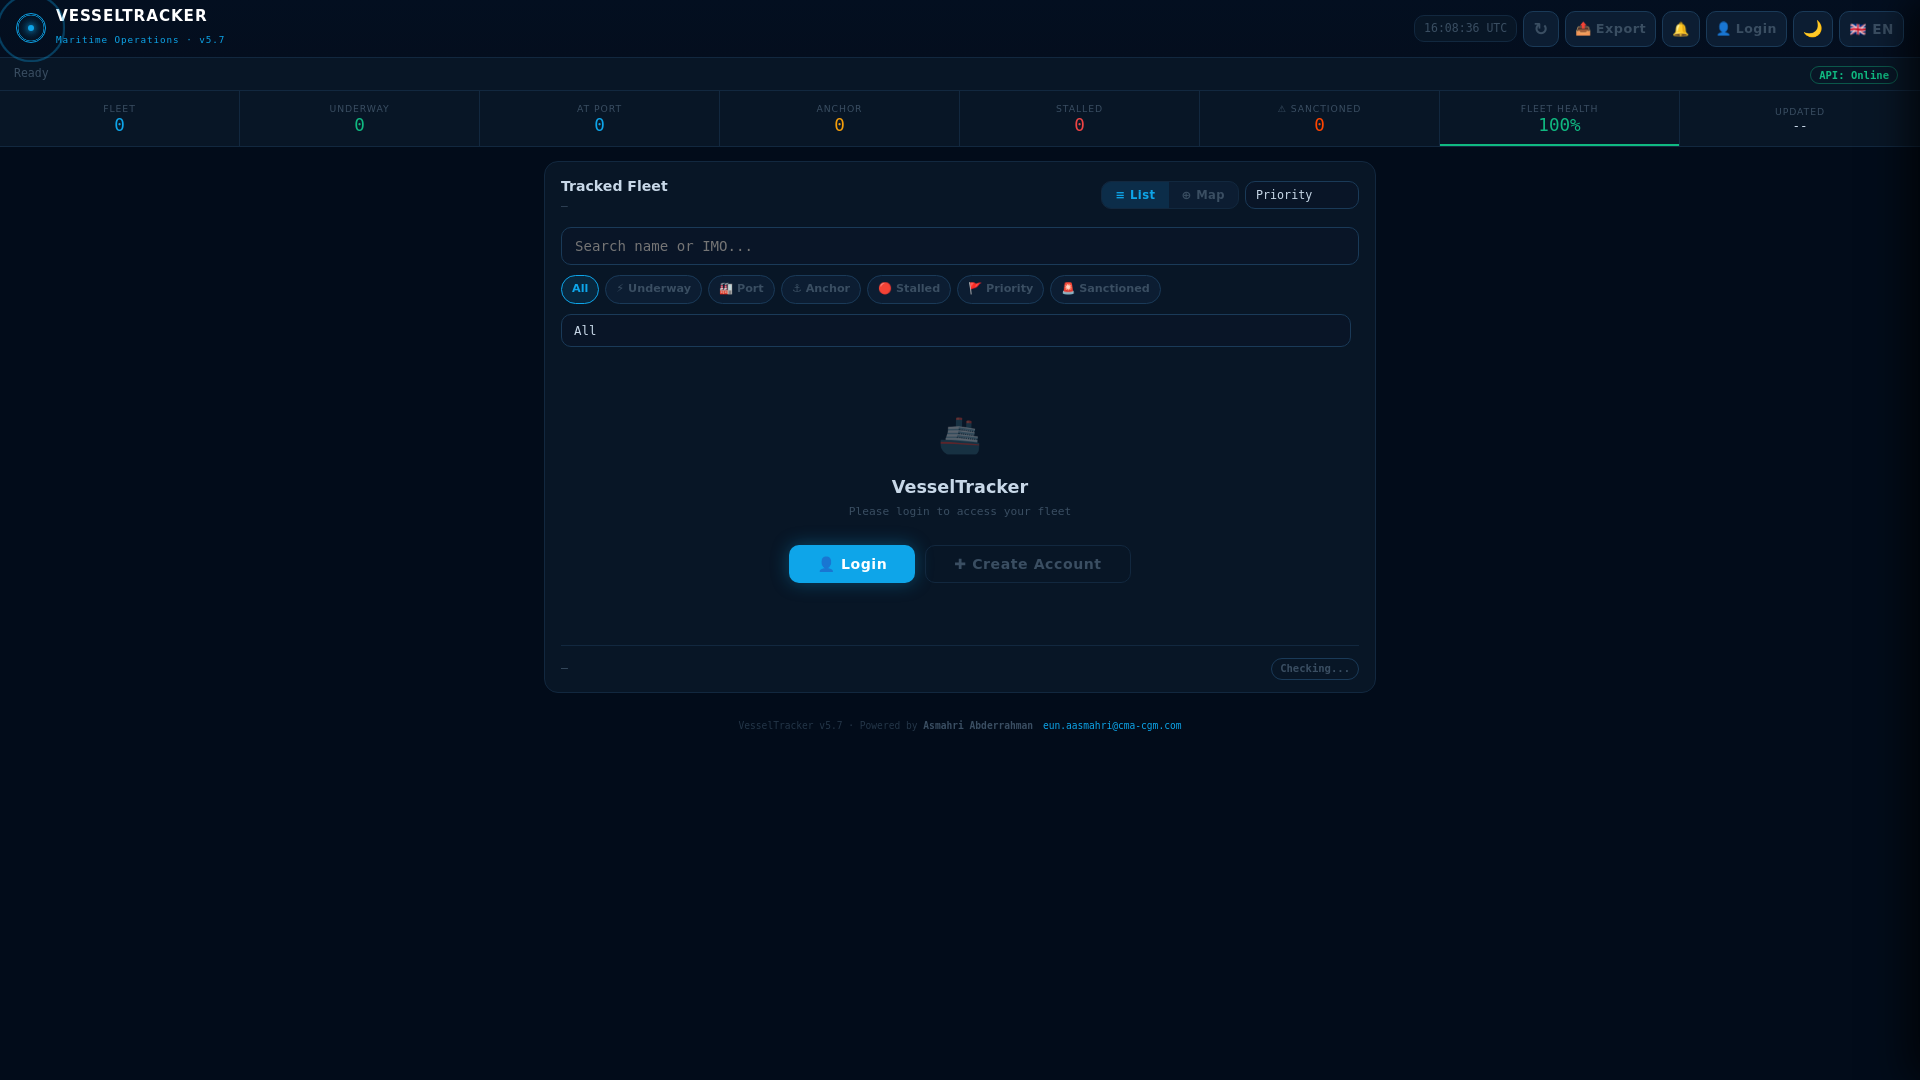
Task: Click the Checking... status badge
Action: click(x=1314, y=669)
